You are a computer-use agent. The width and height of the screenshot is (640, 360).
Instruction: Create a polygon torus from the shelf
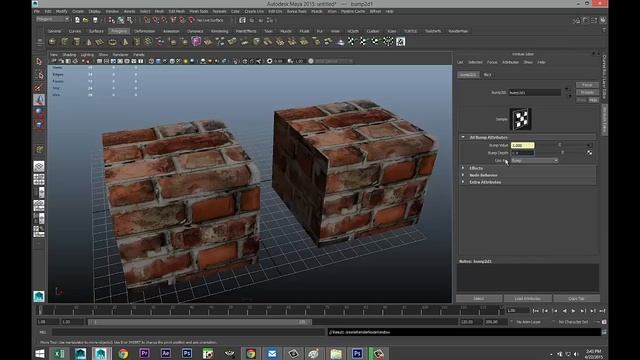pos(112,42)
